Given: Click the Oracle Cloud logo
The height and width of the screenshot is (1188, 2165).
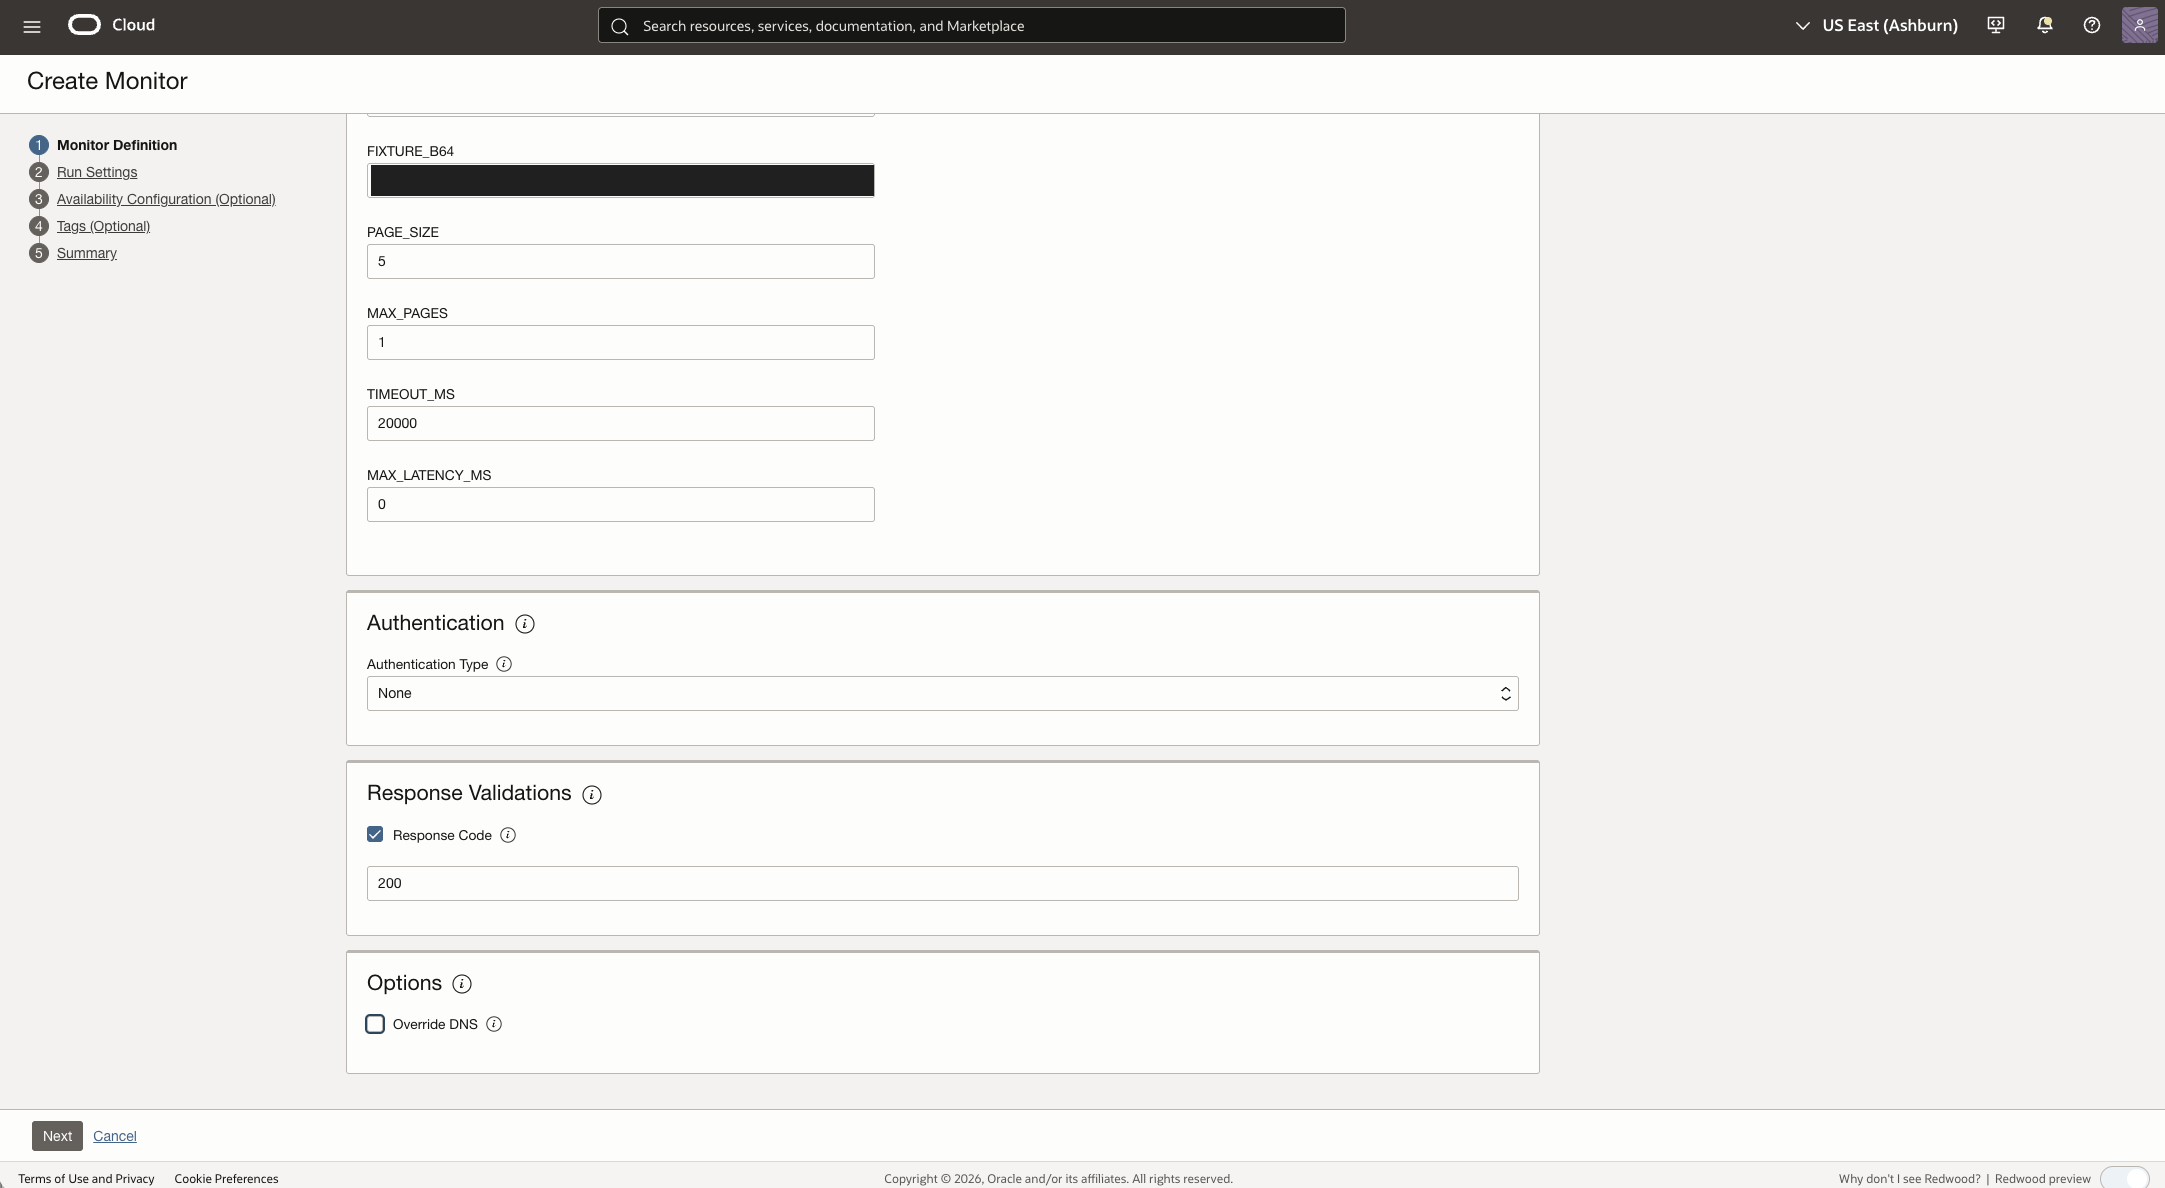Looking at the screenshot, I should pyautogui.click(x=111, y=25).
